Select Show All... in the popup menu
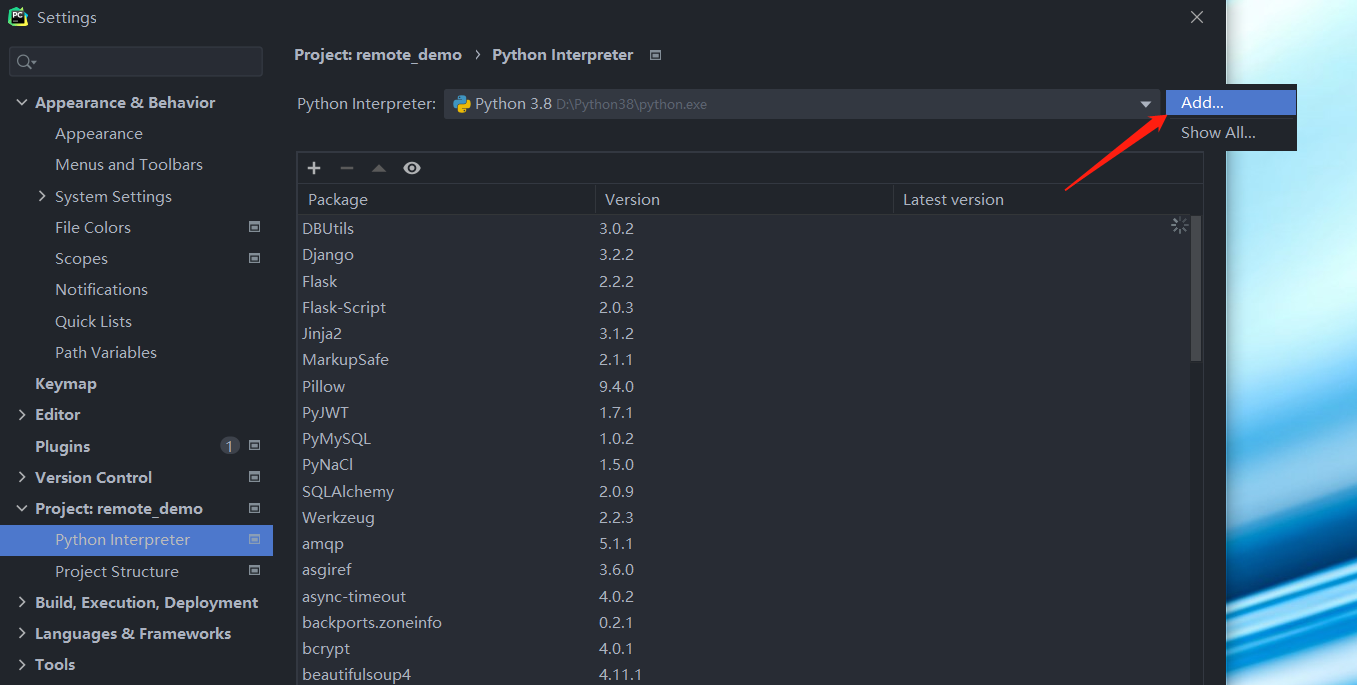This screenshot has width=1357, height=685. [x=1217, y=132]
